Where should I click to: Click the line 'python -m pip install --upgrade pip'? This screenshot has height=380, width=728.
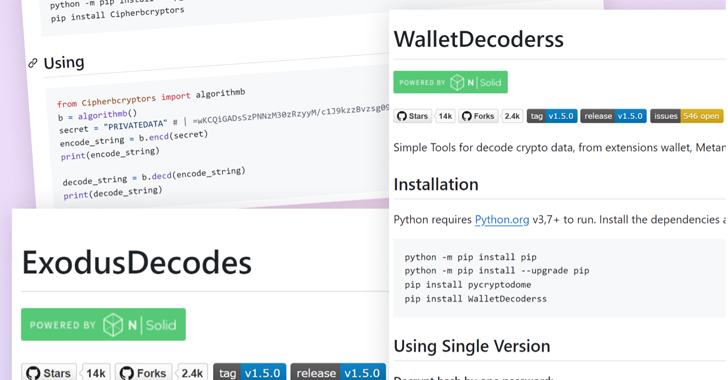[x=497, y=271]
